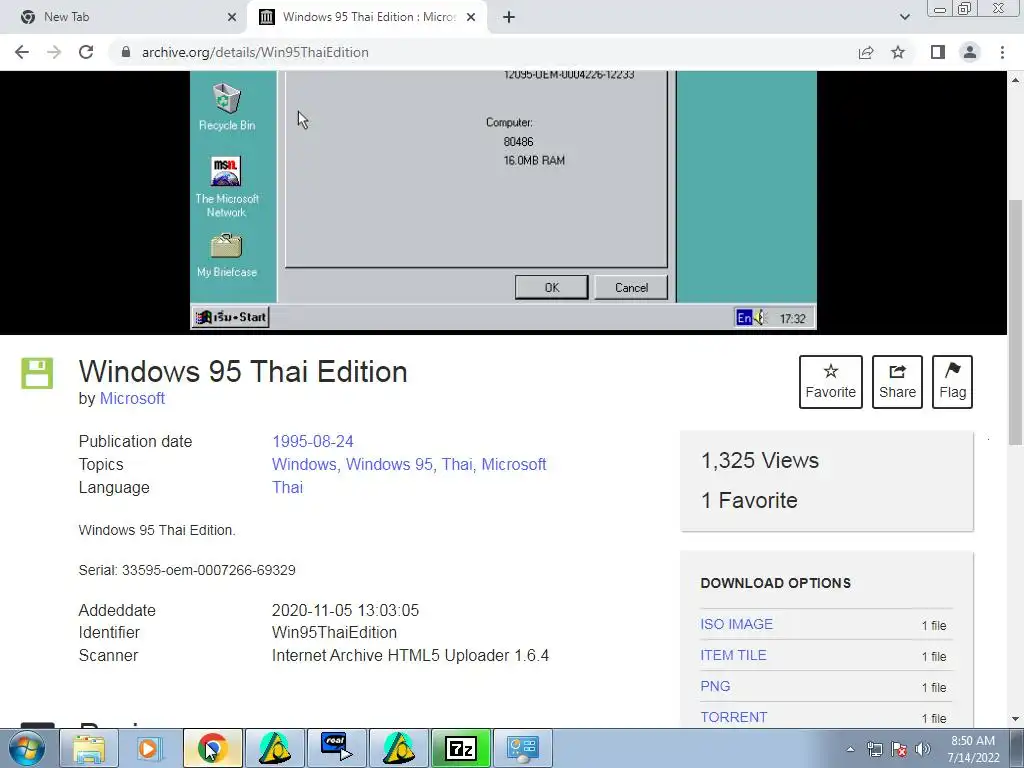Screen dimensions: 1024x768
Task: Open the taskbar clock showing 8:50 AM
Action: (x=973, y=749)
